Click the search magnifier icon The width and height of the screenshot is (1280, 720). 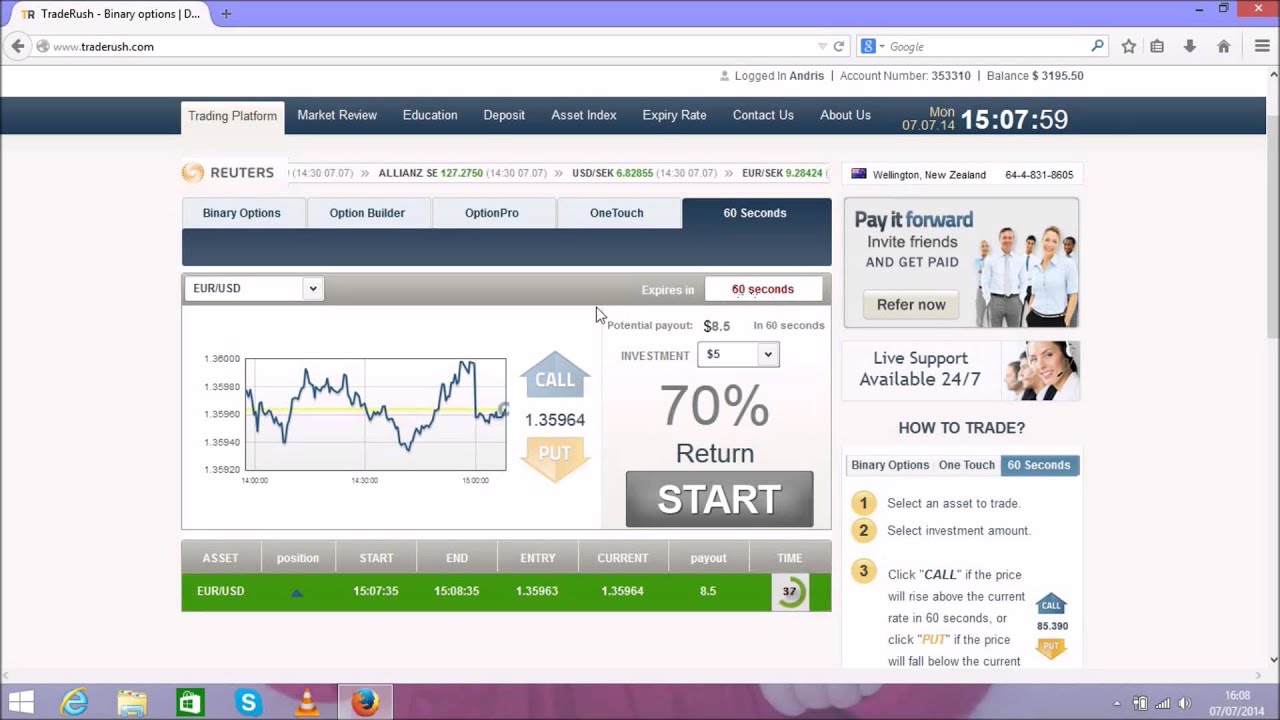tap(1097, 46)
